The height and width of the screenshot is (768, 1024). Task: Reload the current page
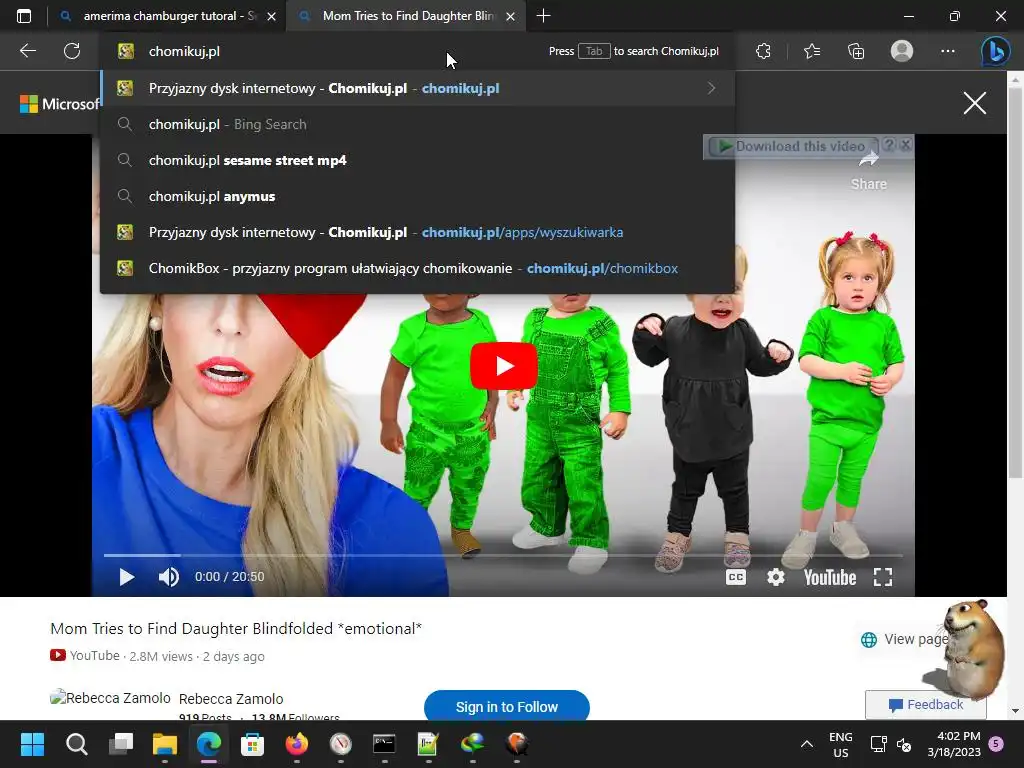[x=72, y=51]
